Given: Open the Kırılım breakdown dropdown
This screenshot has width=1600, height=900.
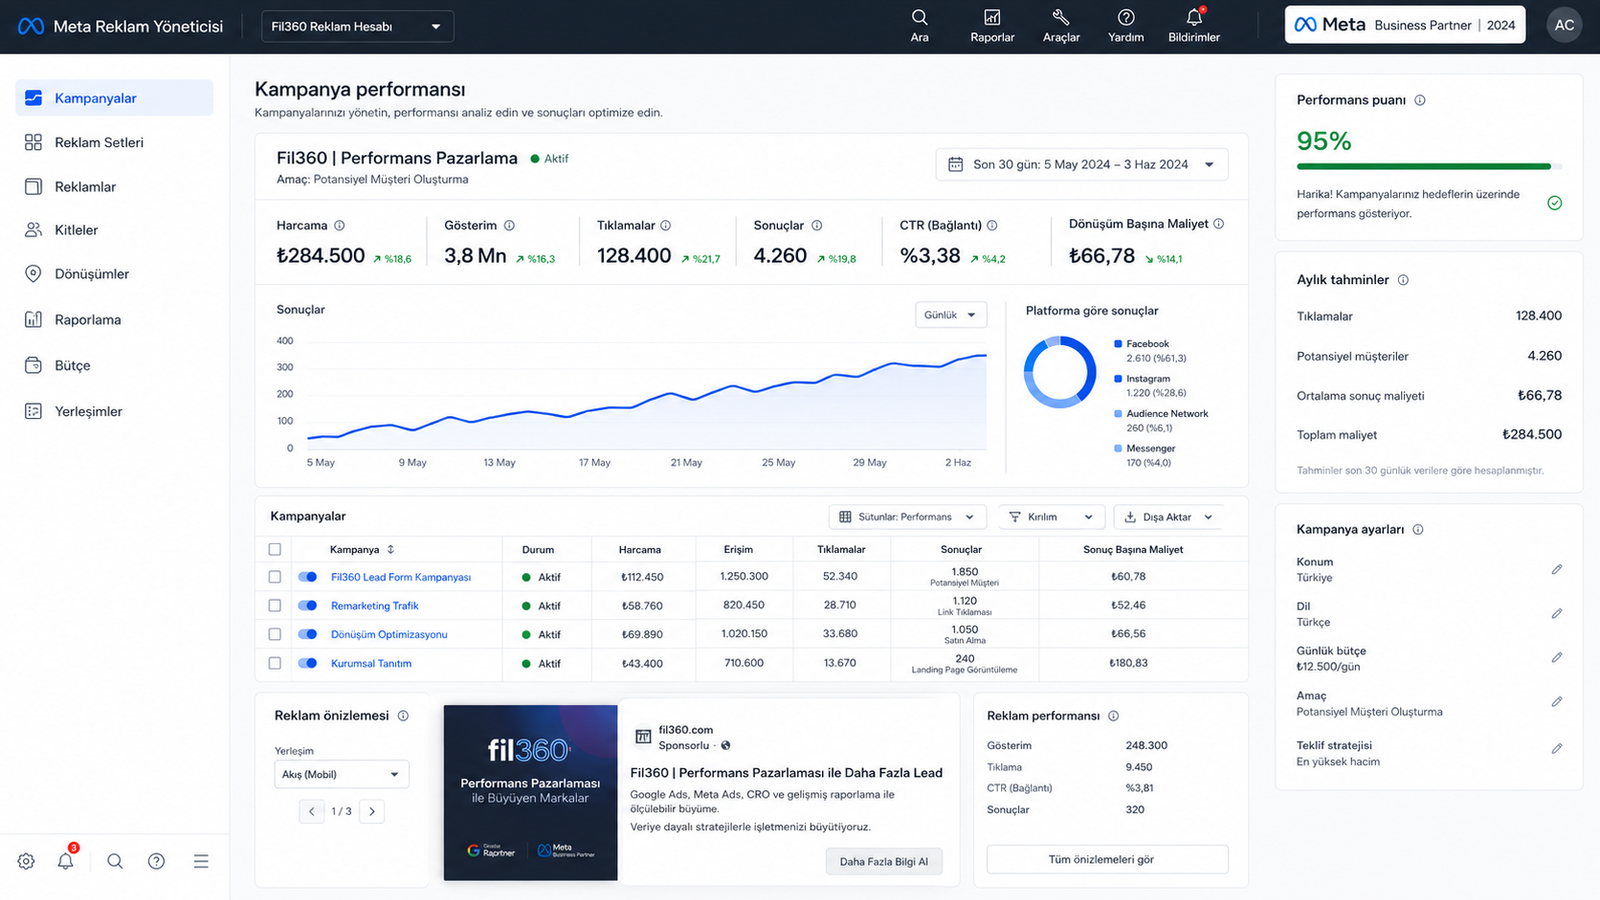Looking at the screenshot, I should click(x=1052, y=517).
